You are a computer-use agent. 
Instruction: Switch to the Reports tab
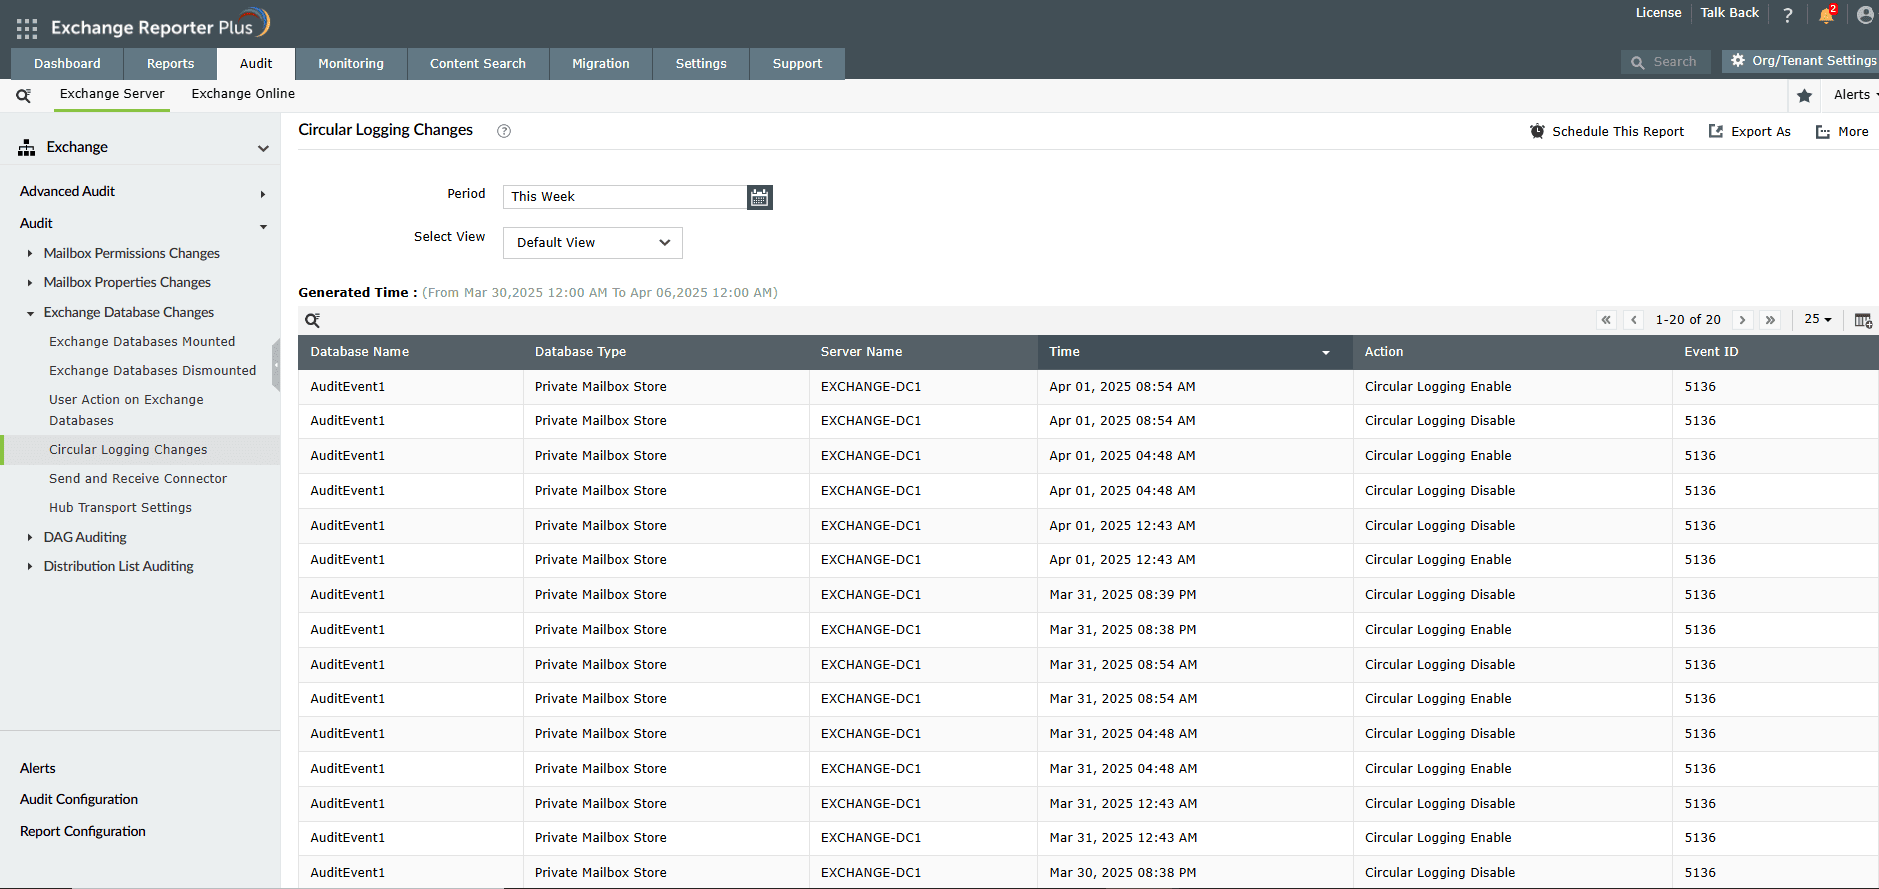coord(171,63)
